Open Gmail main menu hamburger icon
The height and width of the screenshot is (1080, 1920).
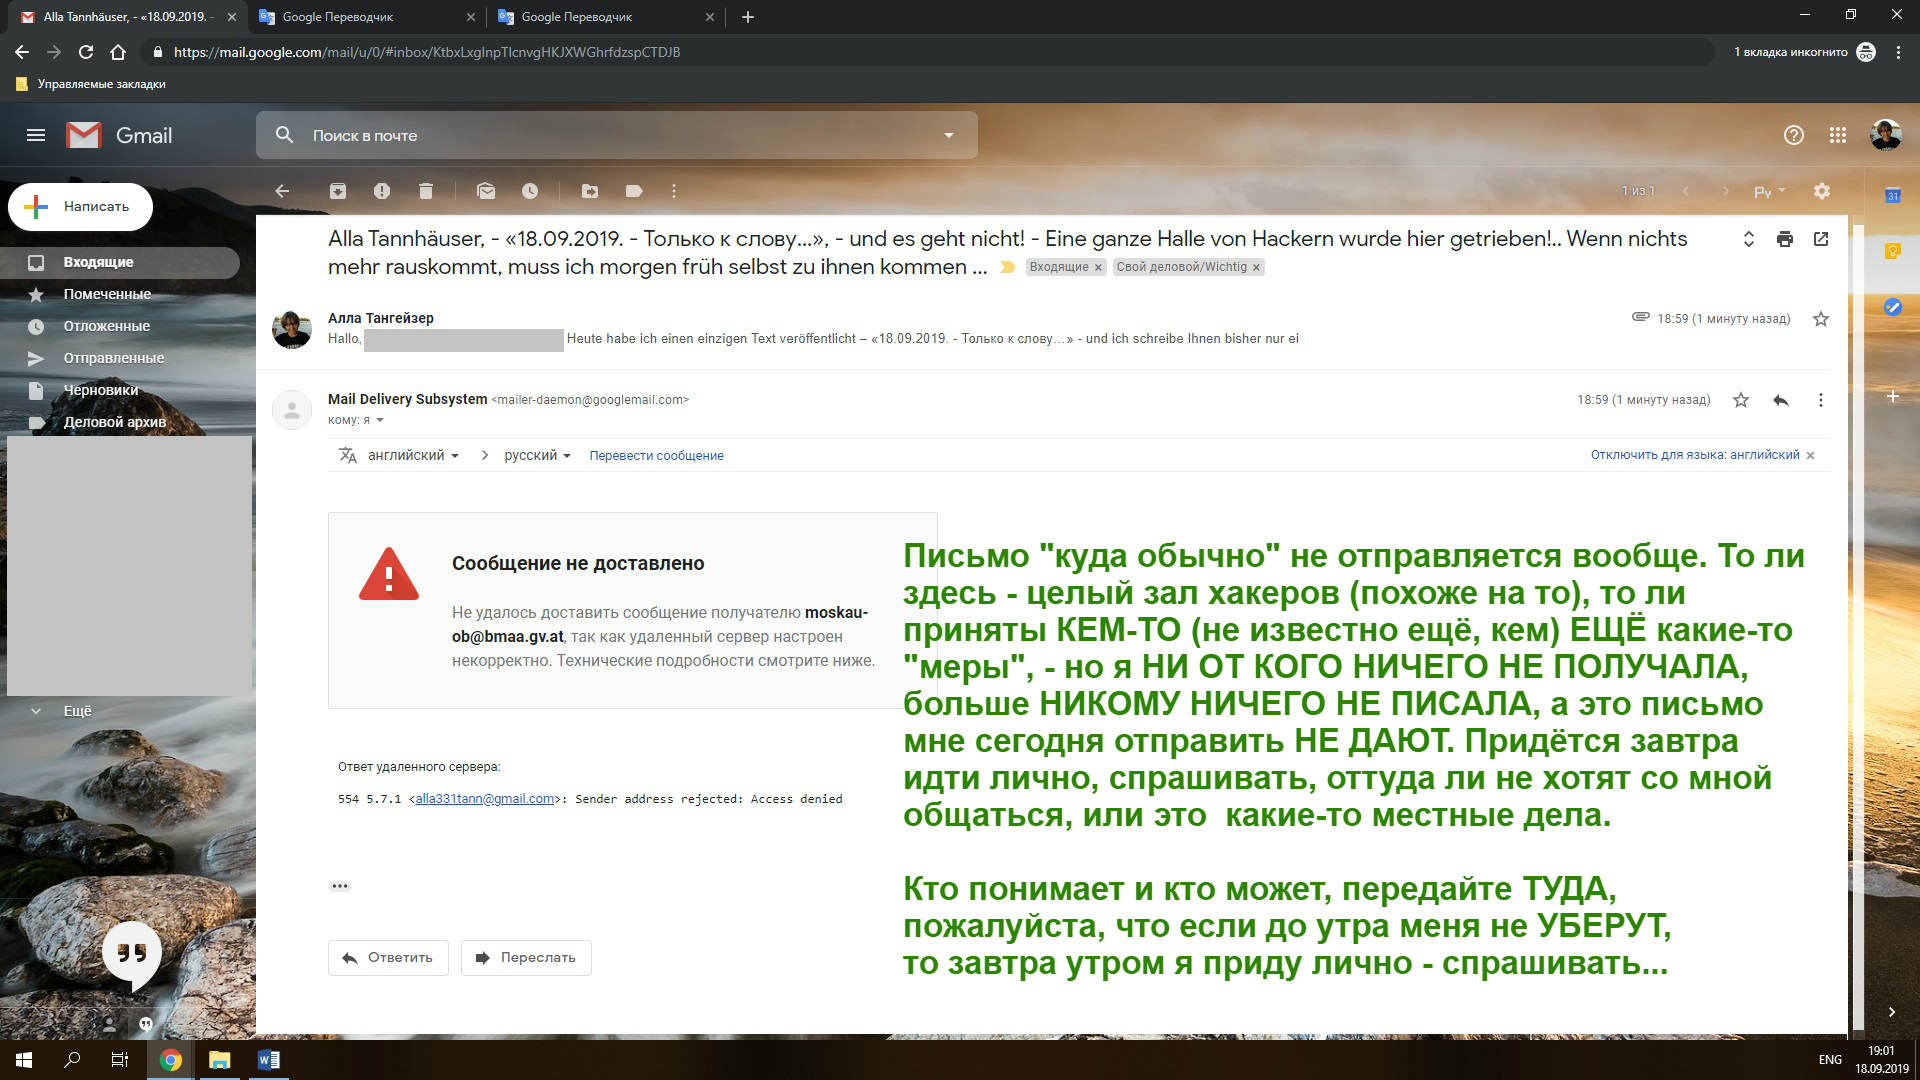tap(36, 135)
